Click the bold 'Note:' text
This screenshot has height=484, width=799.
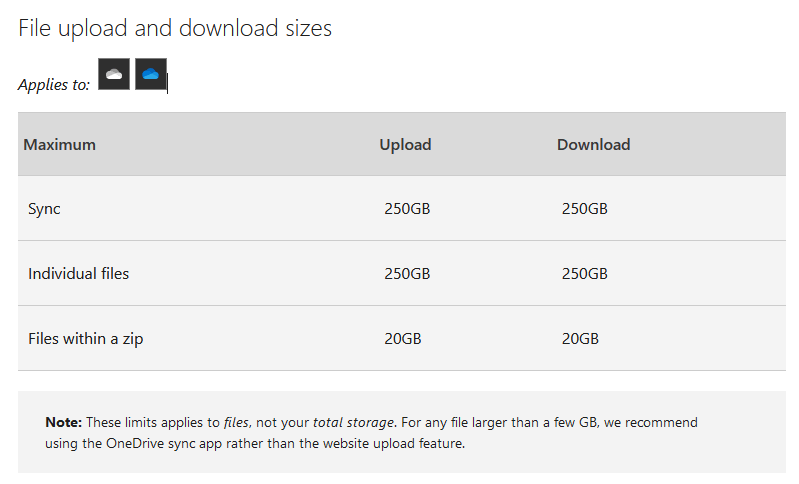coord(63,422)
